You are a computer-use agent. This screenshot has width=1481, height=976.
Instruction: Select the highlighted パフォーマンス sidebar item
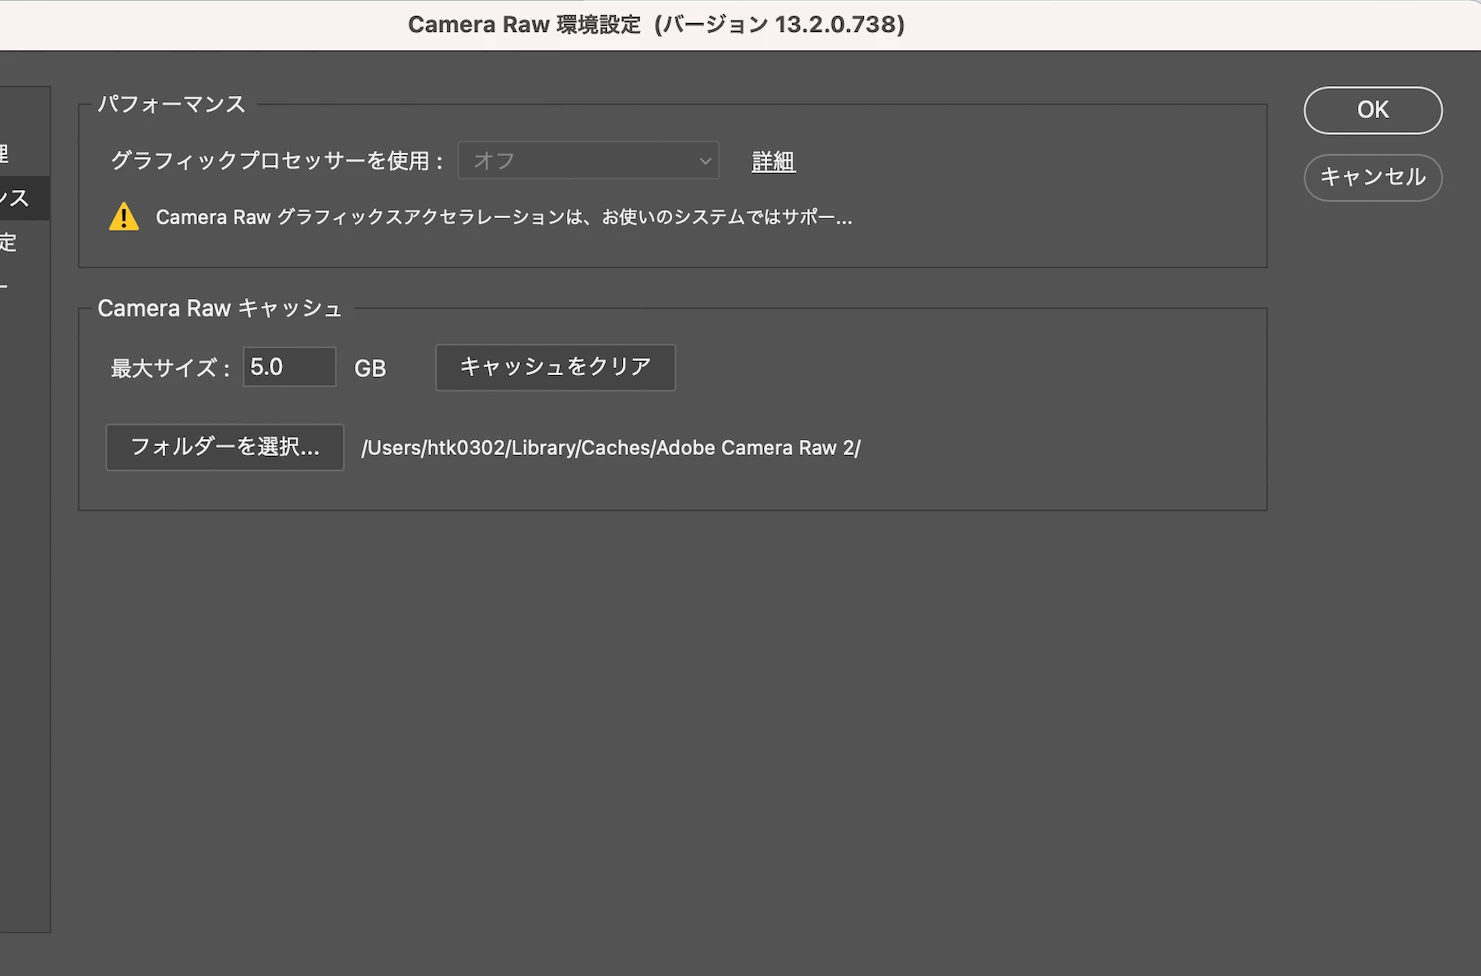(x=24, y=198)
